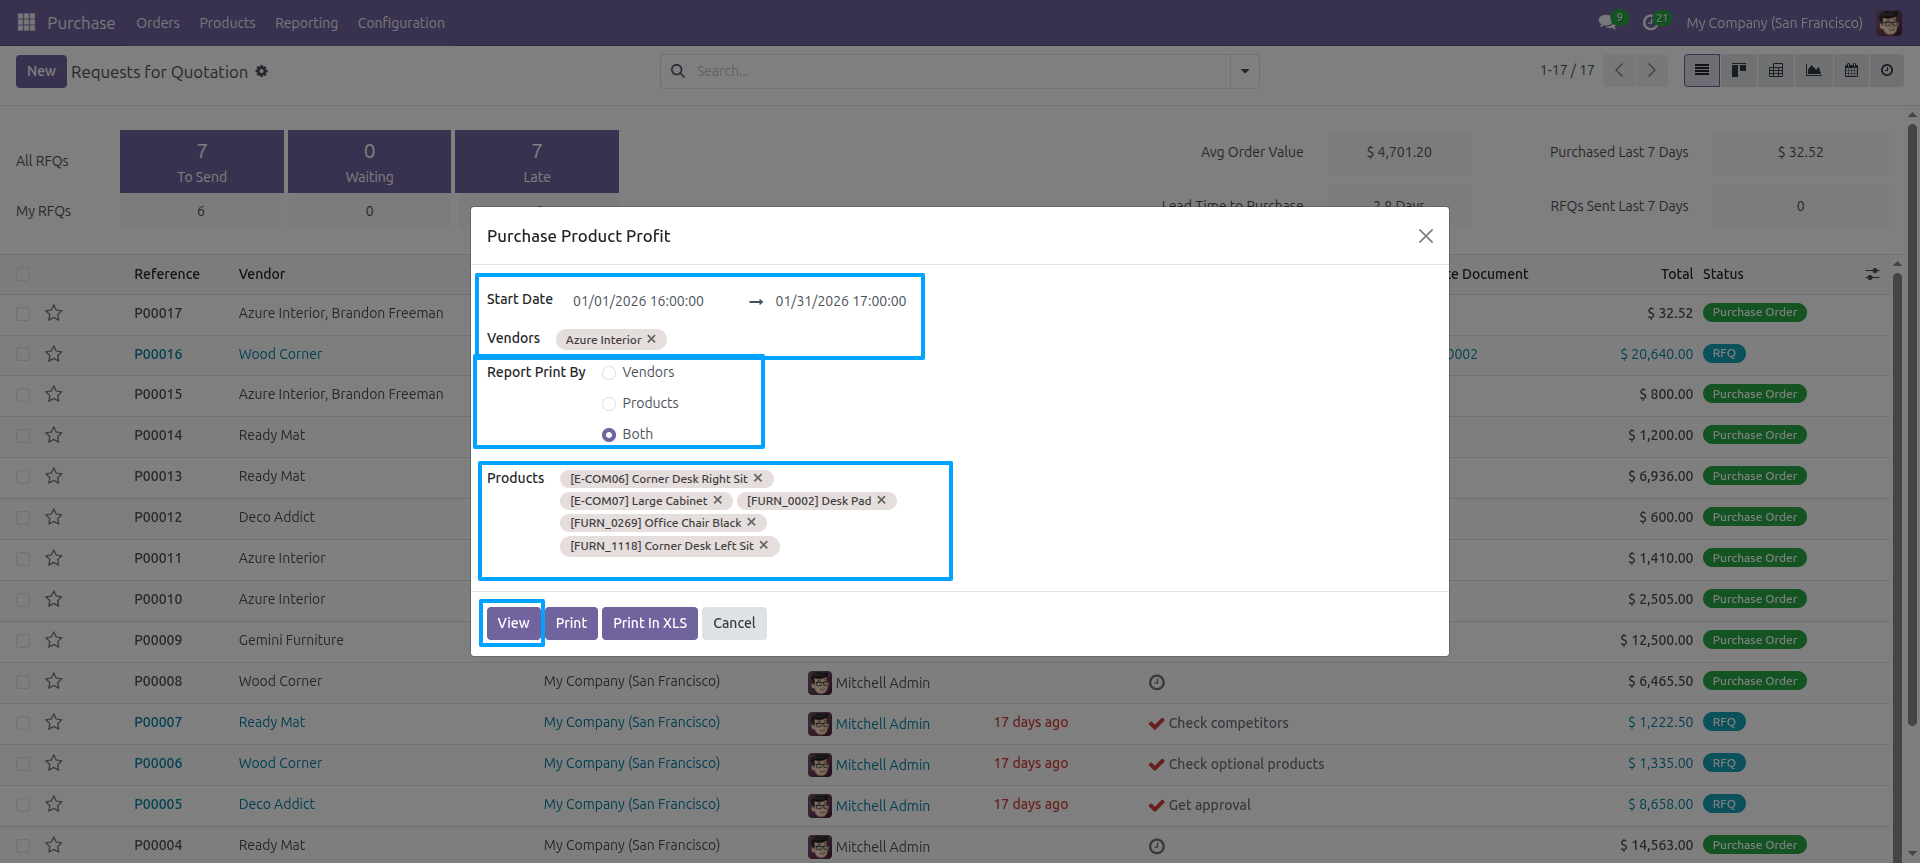Go to Purchase app home

coord(81,22)
